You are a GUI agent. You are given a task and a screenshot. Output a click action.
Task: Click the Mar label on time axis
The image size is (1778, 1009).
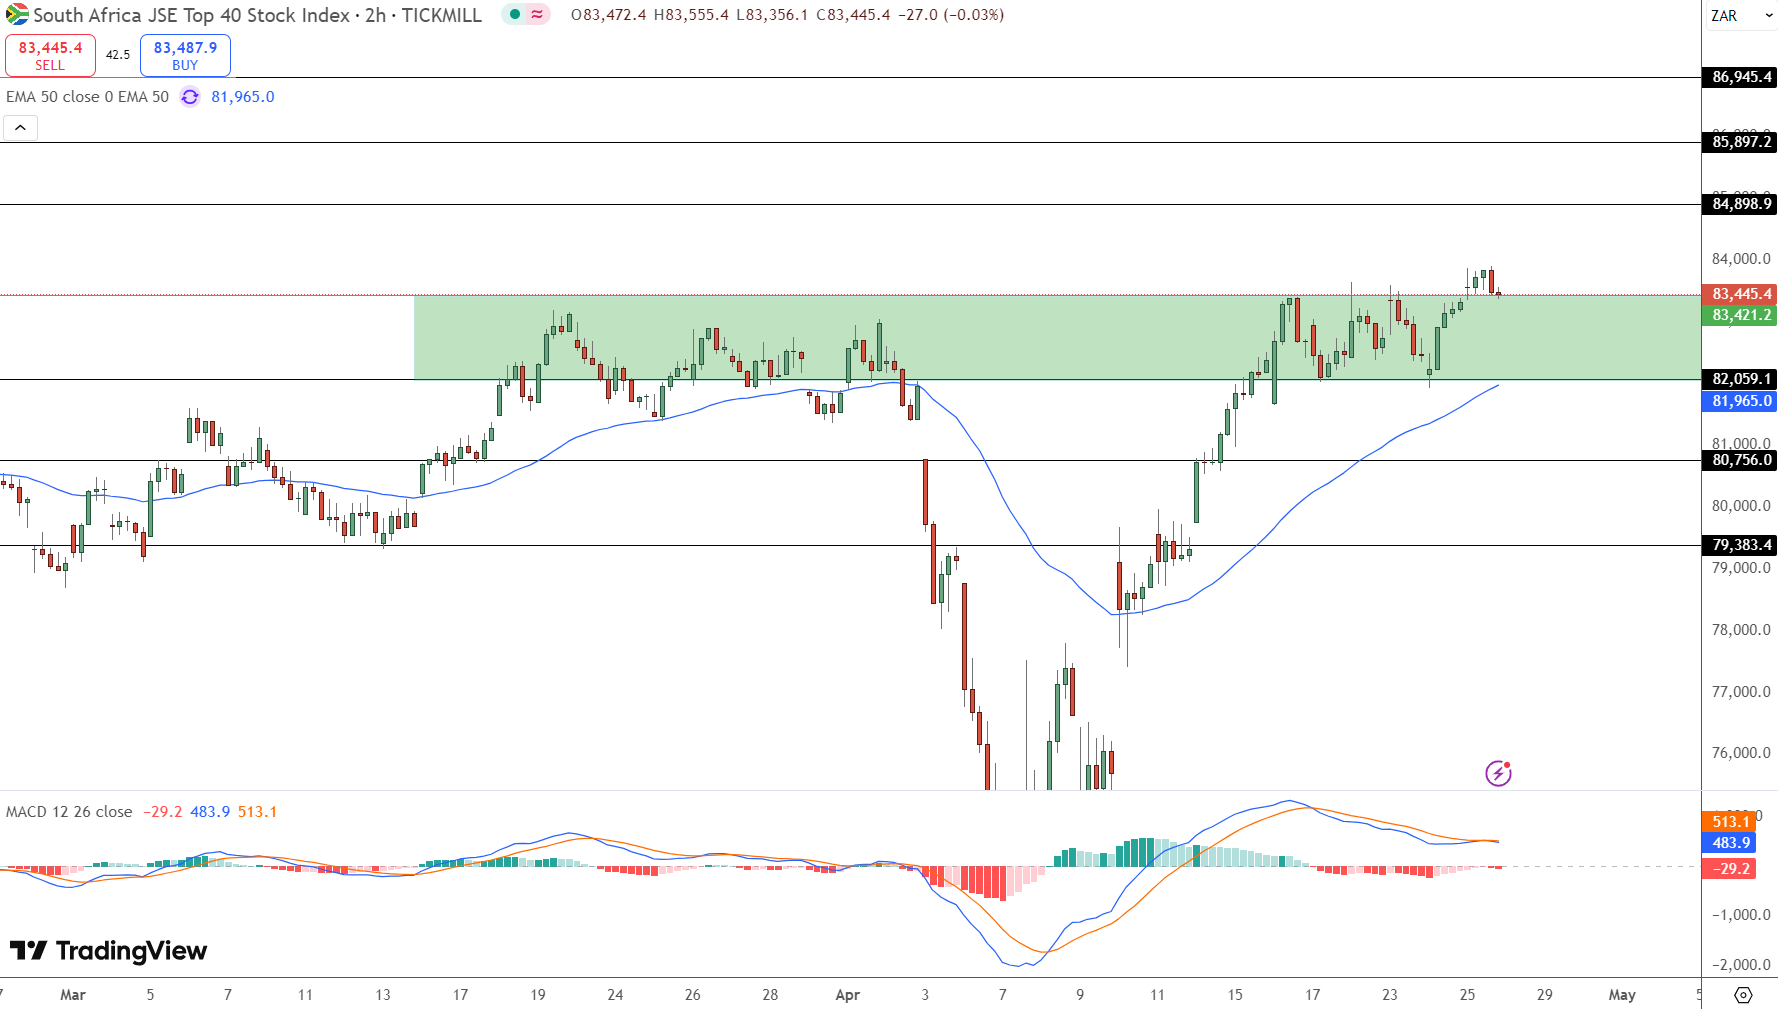pyautogui.click(x=73, y=995)
